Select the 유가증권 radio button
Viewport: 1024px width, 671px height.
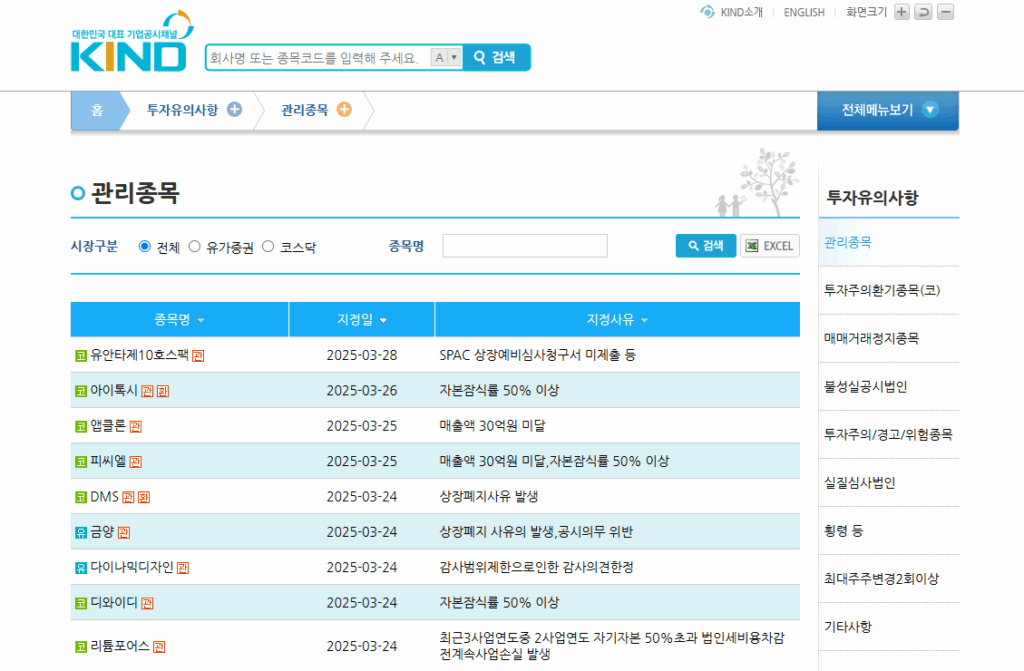195,246
